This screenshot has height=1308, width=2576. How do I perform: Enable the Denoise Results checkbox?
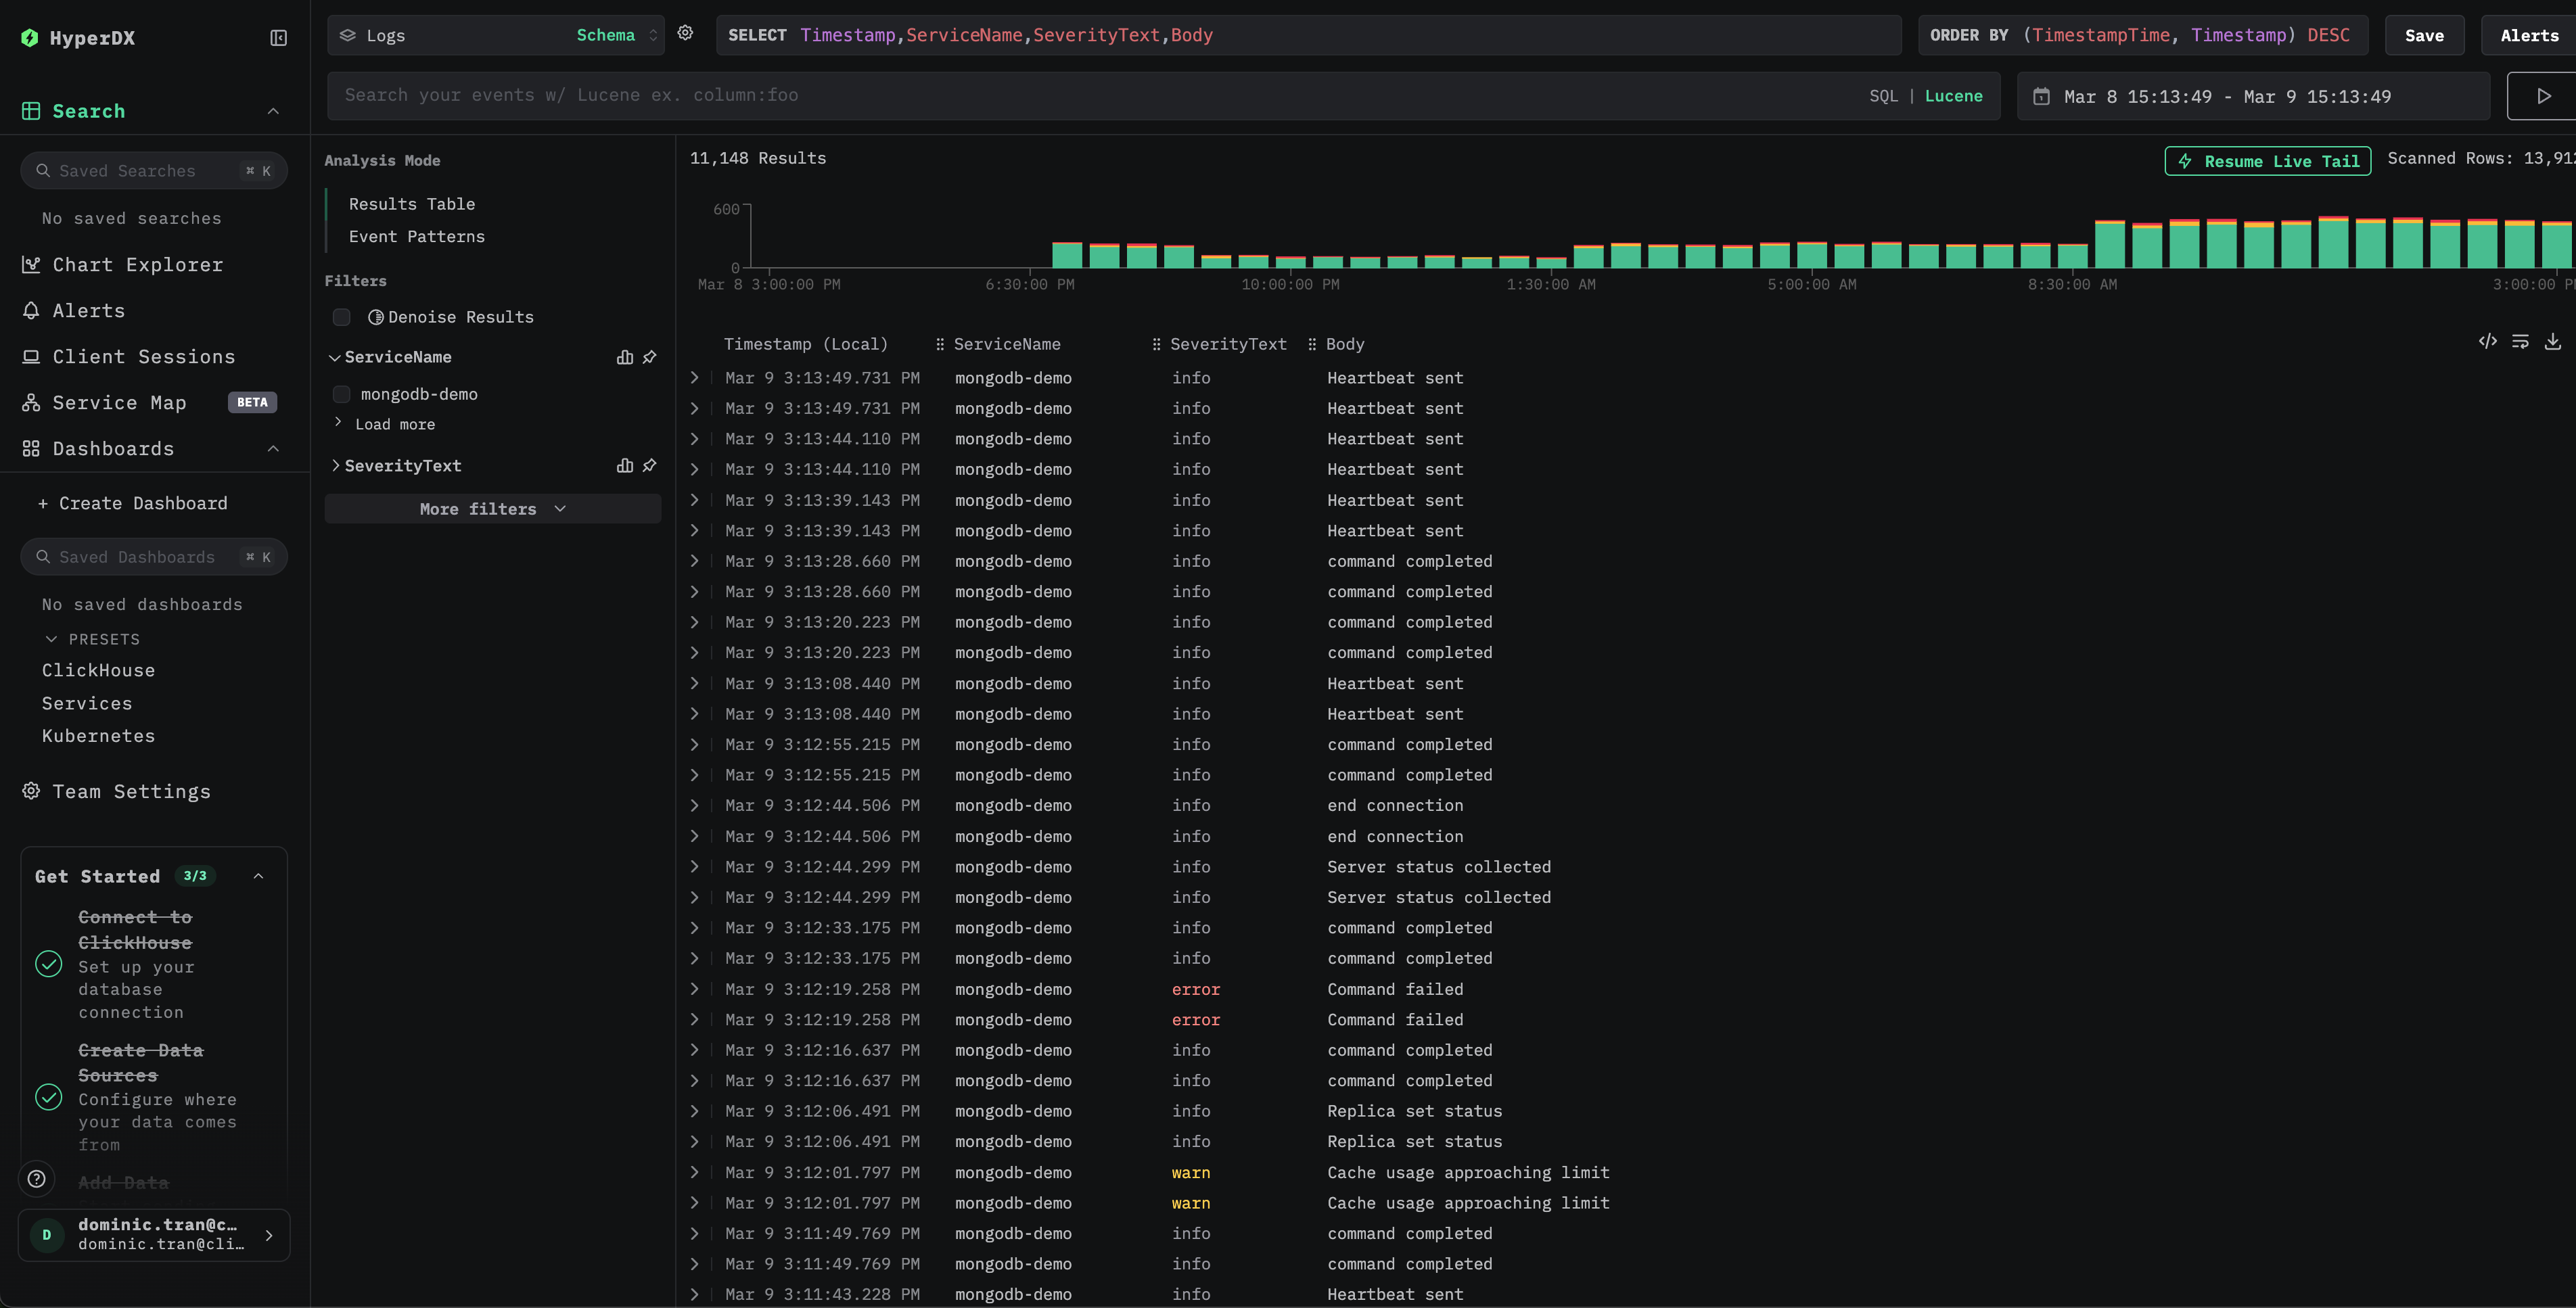pyautogui.click(x=341, y=317)
